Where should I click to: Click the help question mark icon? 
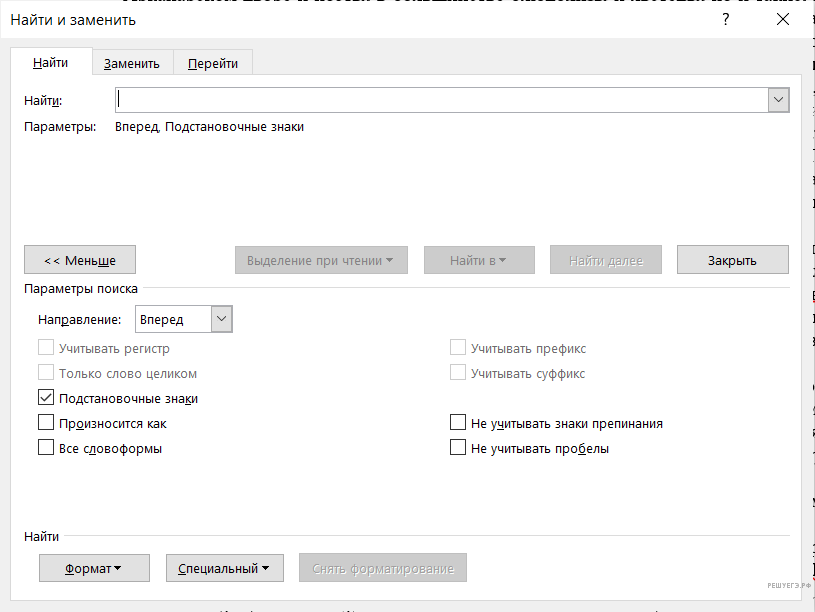(x=726, y=20)
